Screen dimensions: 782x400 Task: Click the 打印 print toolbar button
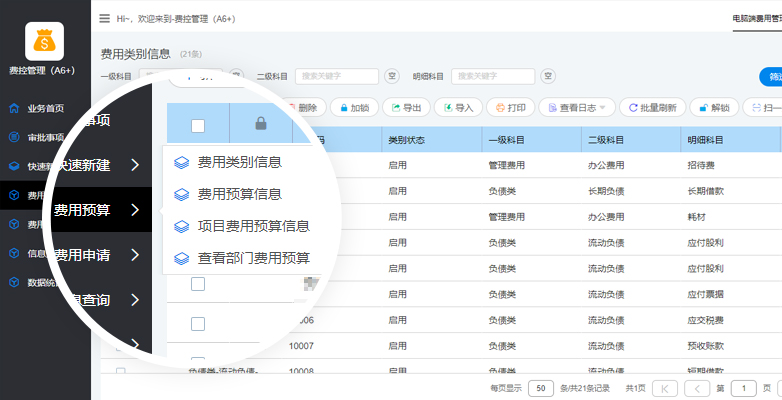[x=510, y=107]
